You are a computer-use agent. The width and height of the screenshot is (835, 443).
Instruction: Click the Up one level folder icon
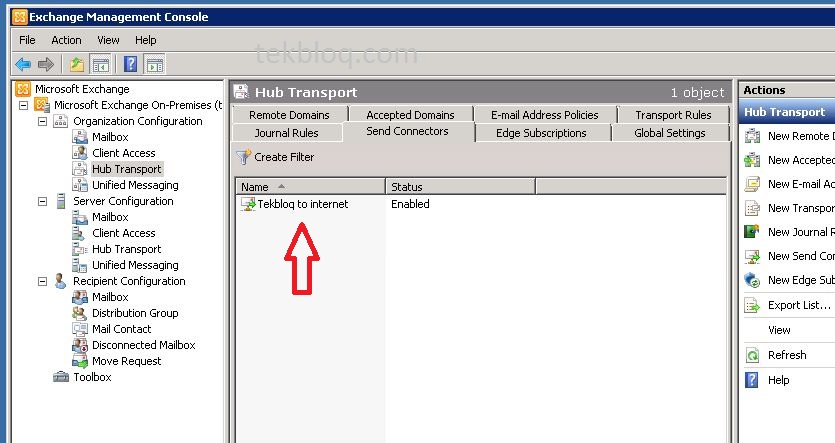click(77, 64)
